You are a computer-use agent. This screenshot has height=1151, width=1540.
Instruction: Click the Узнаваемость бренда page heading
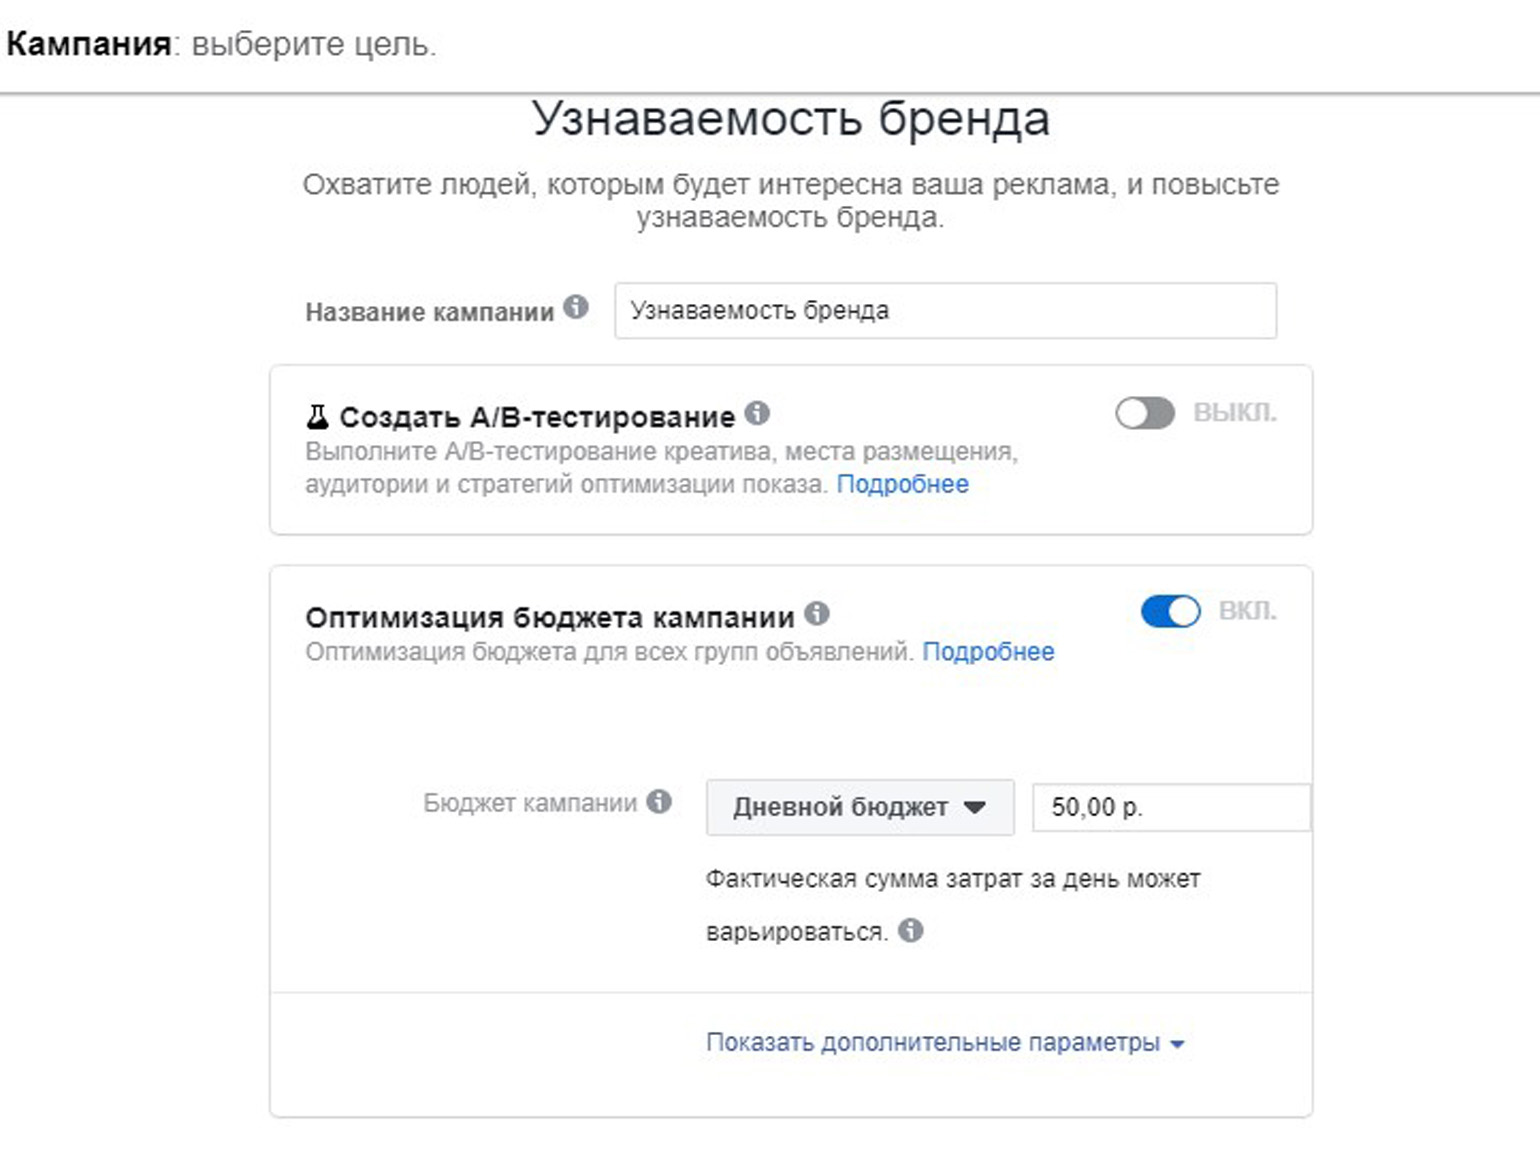tap(790, 119)
